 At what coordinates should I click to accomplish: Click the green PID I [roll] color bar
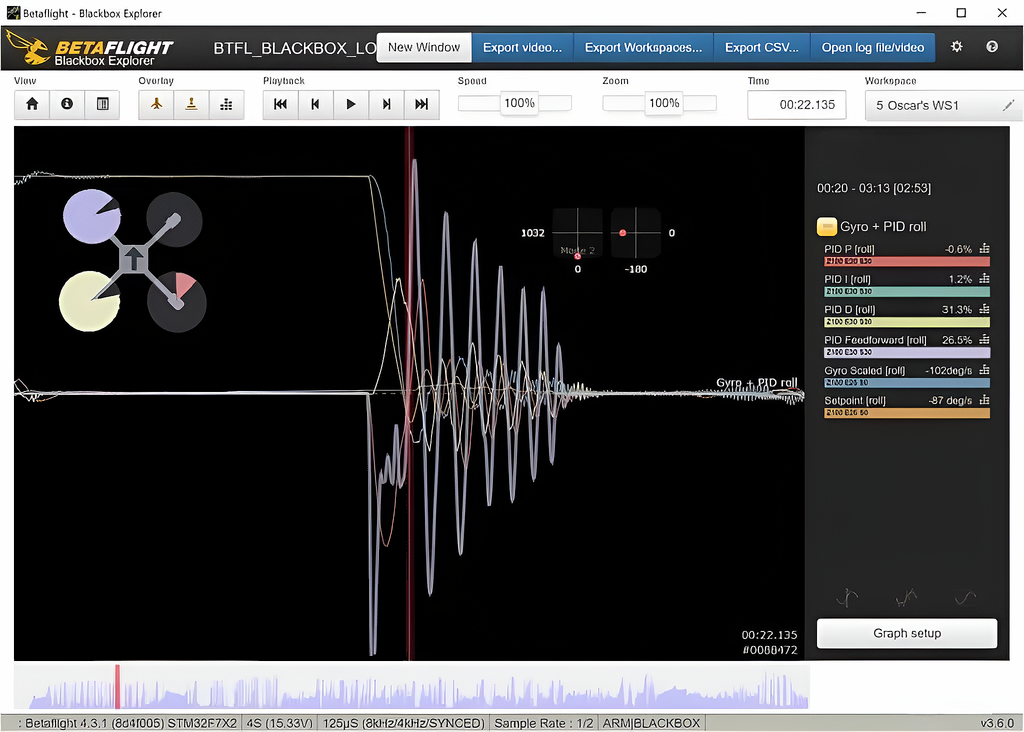pyautogui.click(x=907, y=291)
